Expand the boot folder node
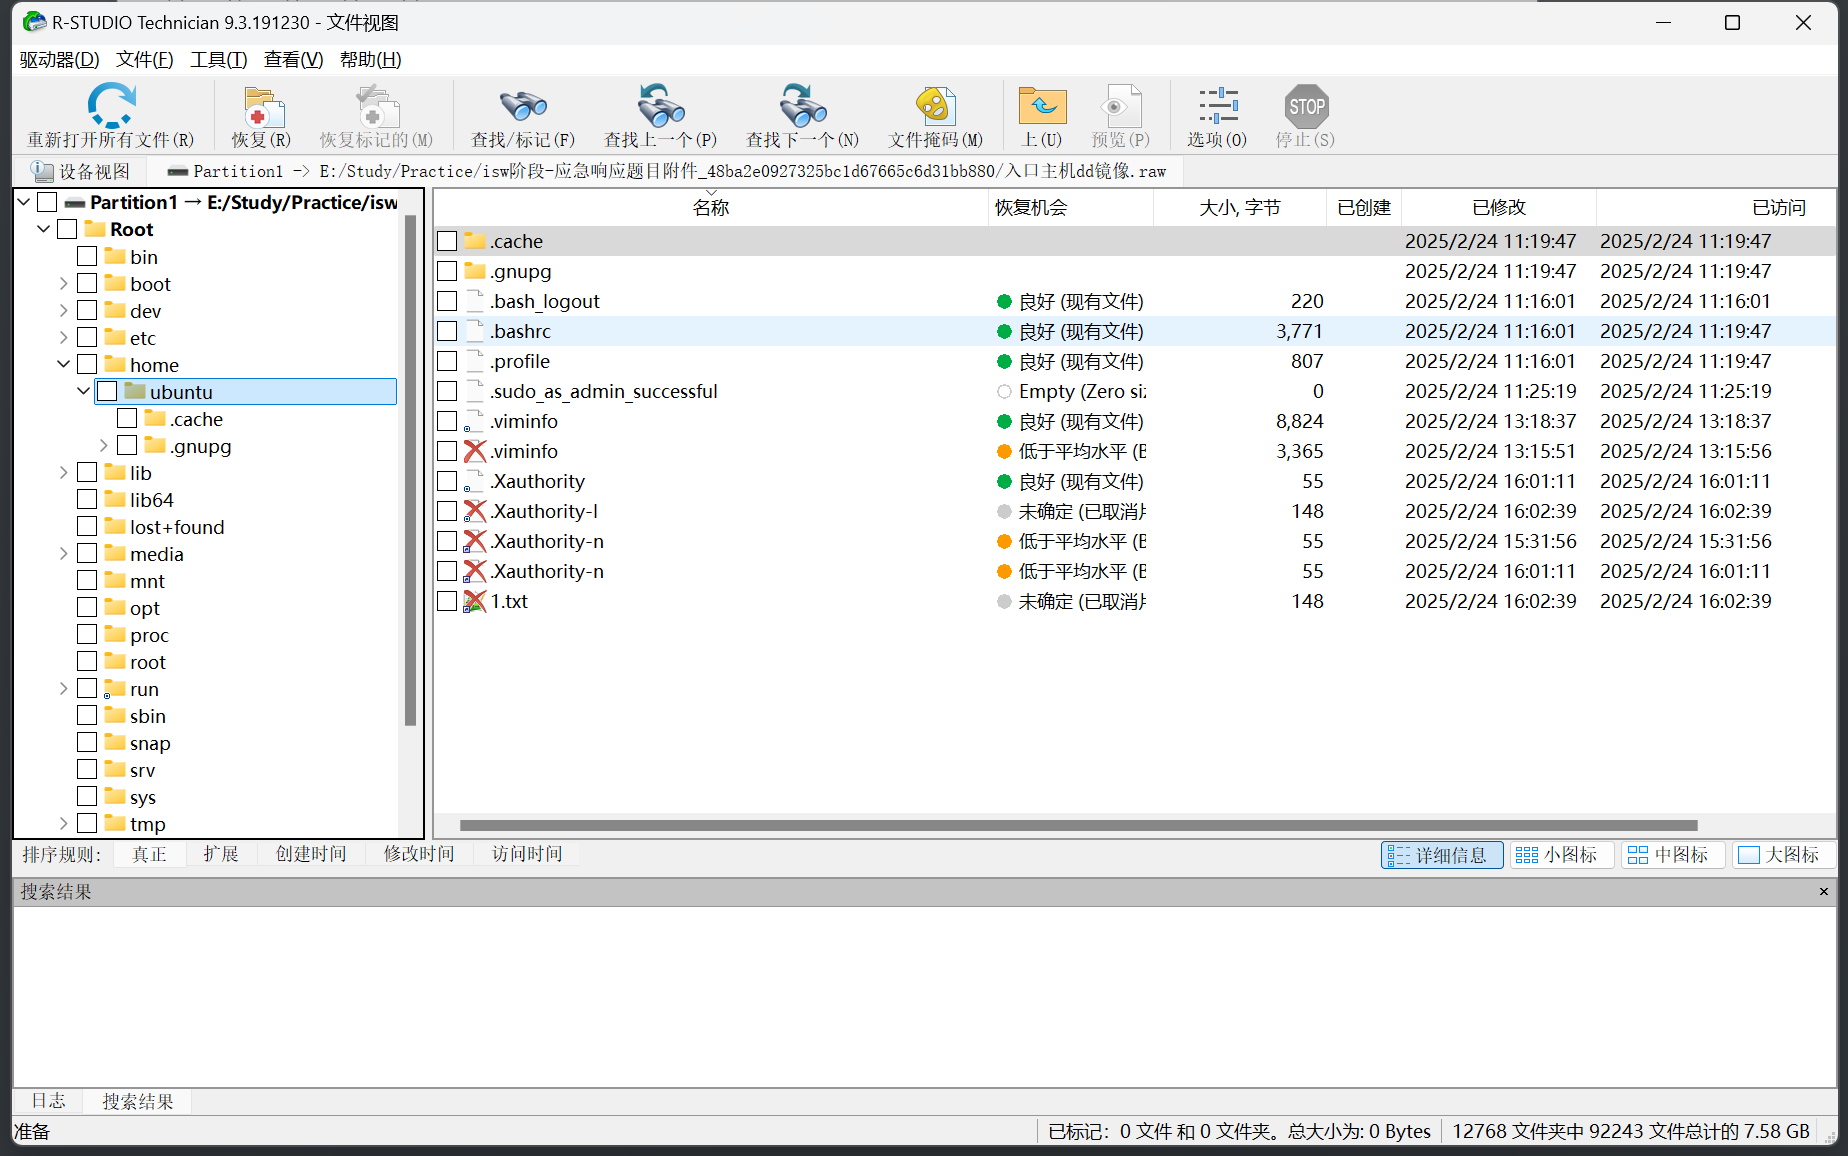1848x1156 pixels. tap(64, 283)
